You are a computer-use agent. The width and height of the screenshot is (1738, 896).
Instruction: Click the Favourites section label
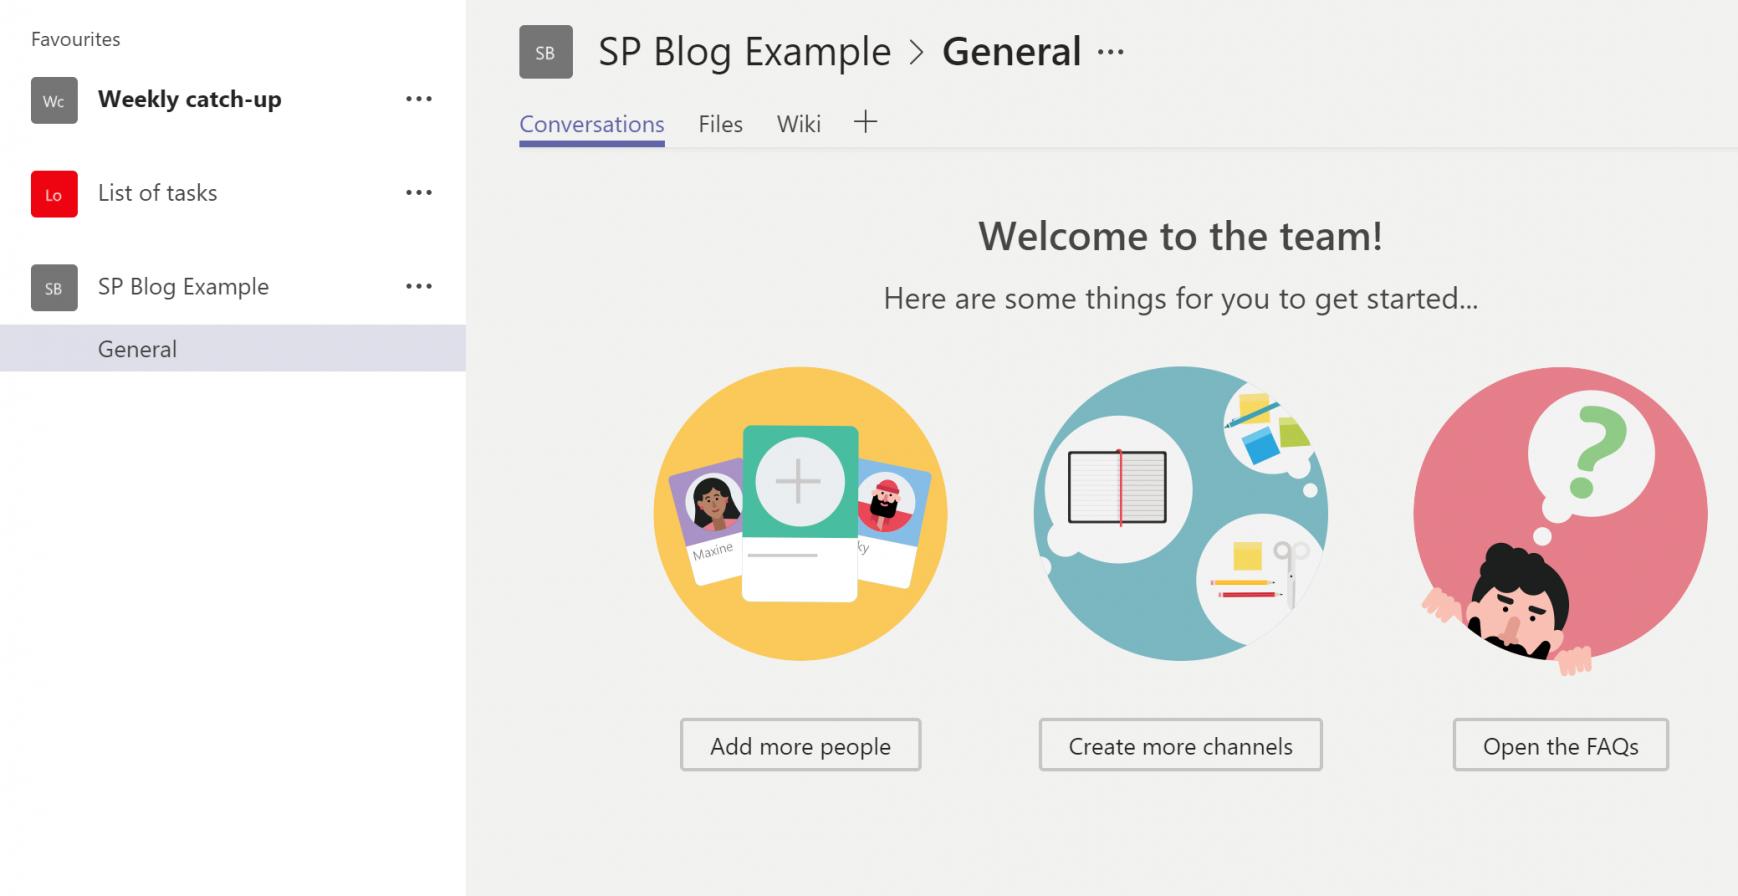tap(76, 39)
